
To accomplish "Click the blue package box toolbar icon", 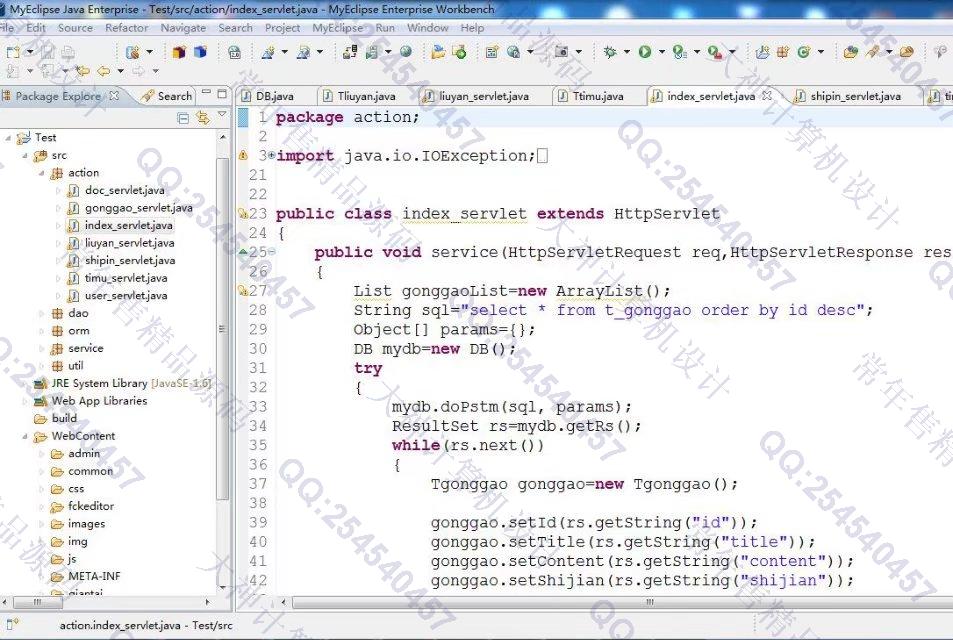I will click(200, 52).
